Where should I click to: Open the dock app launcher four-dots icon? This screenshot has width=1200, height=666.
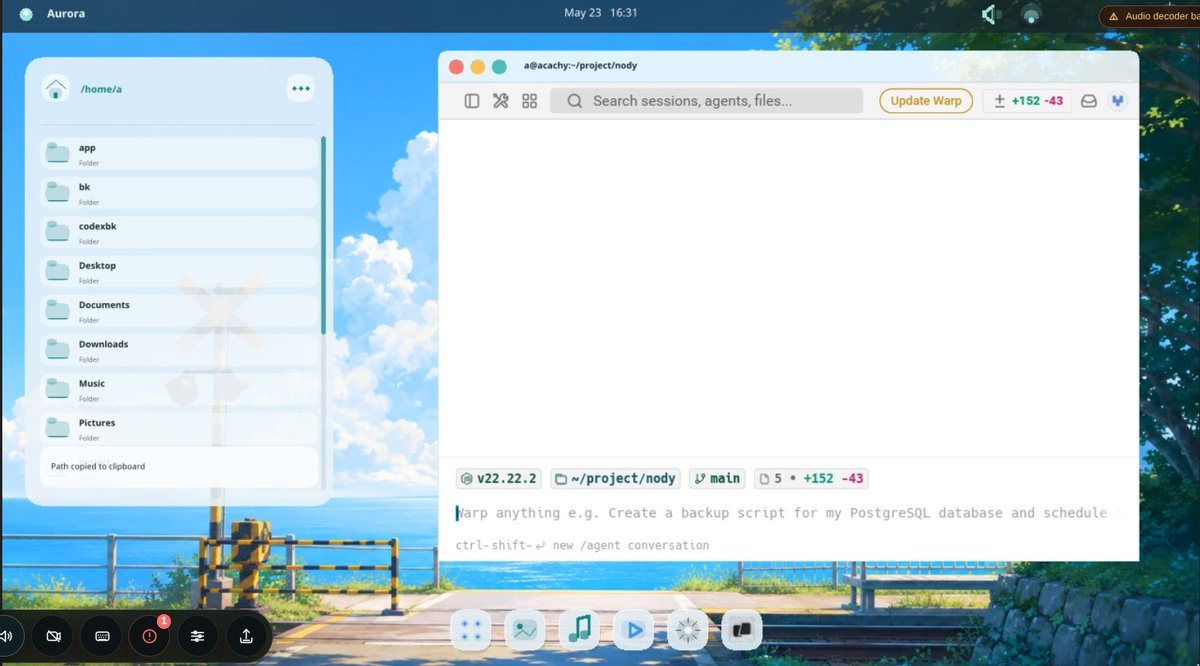[472, 630]
